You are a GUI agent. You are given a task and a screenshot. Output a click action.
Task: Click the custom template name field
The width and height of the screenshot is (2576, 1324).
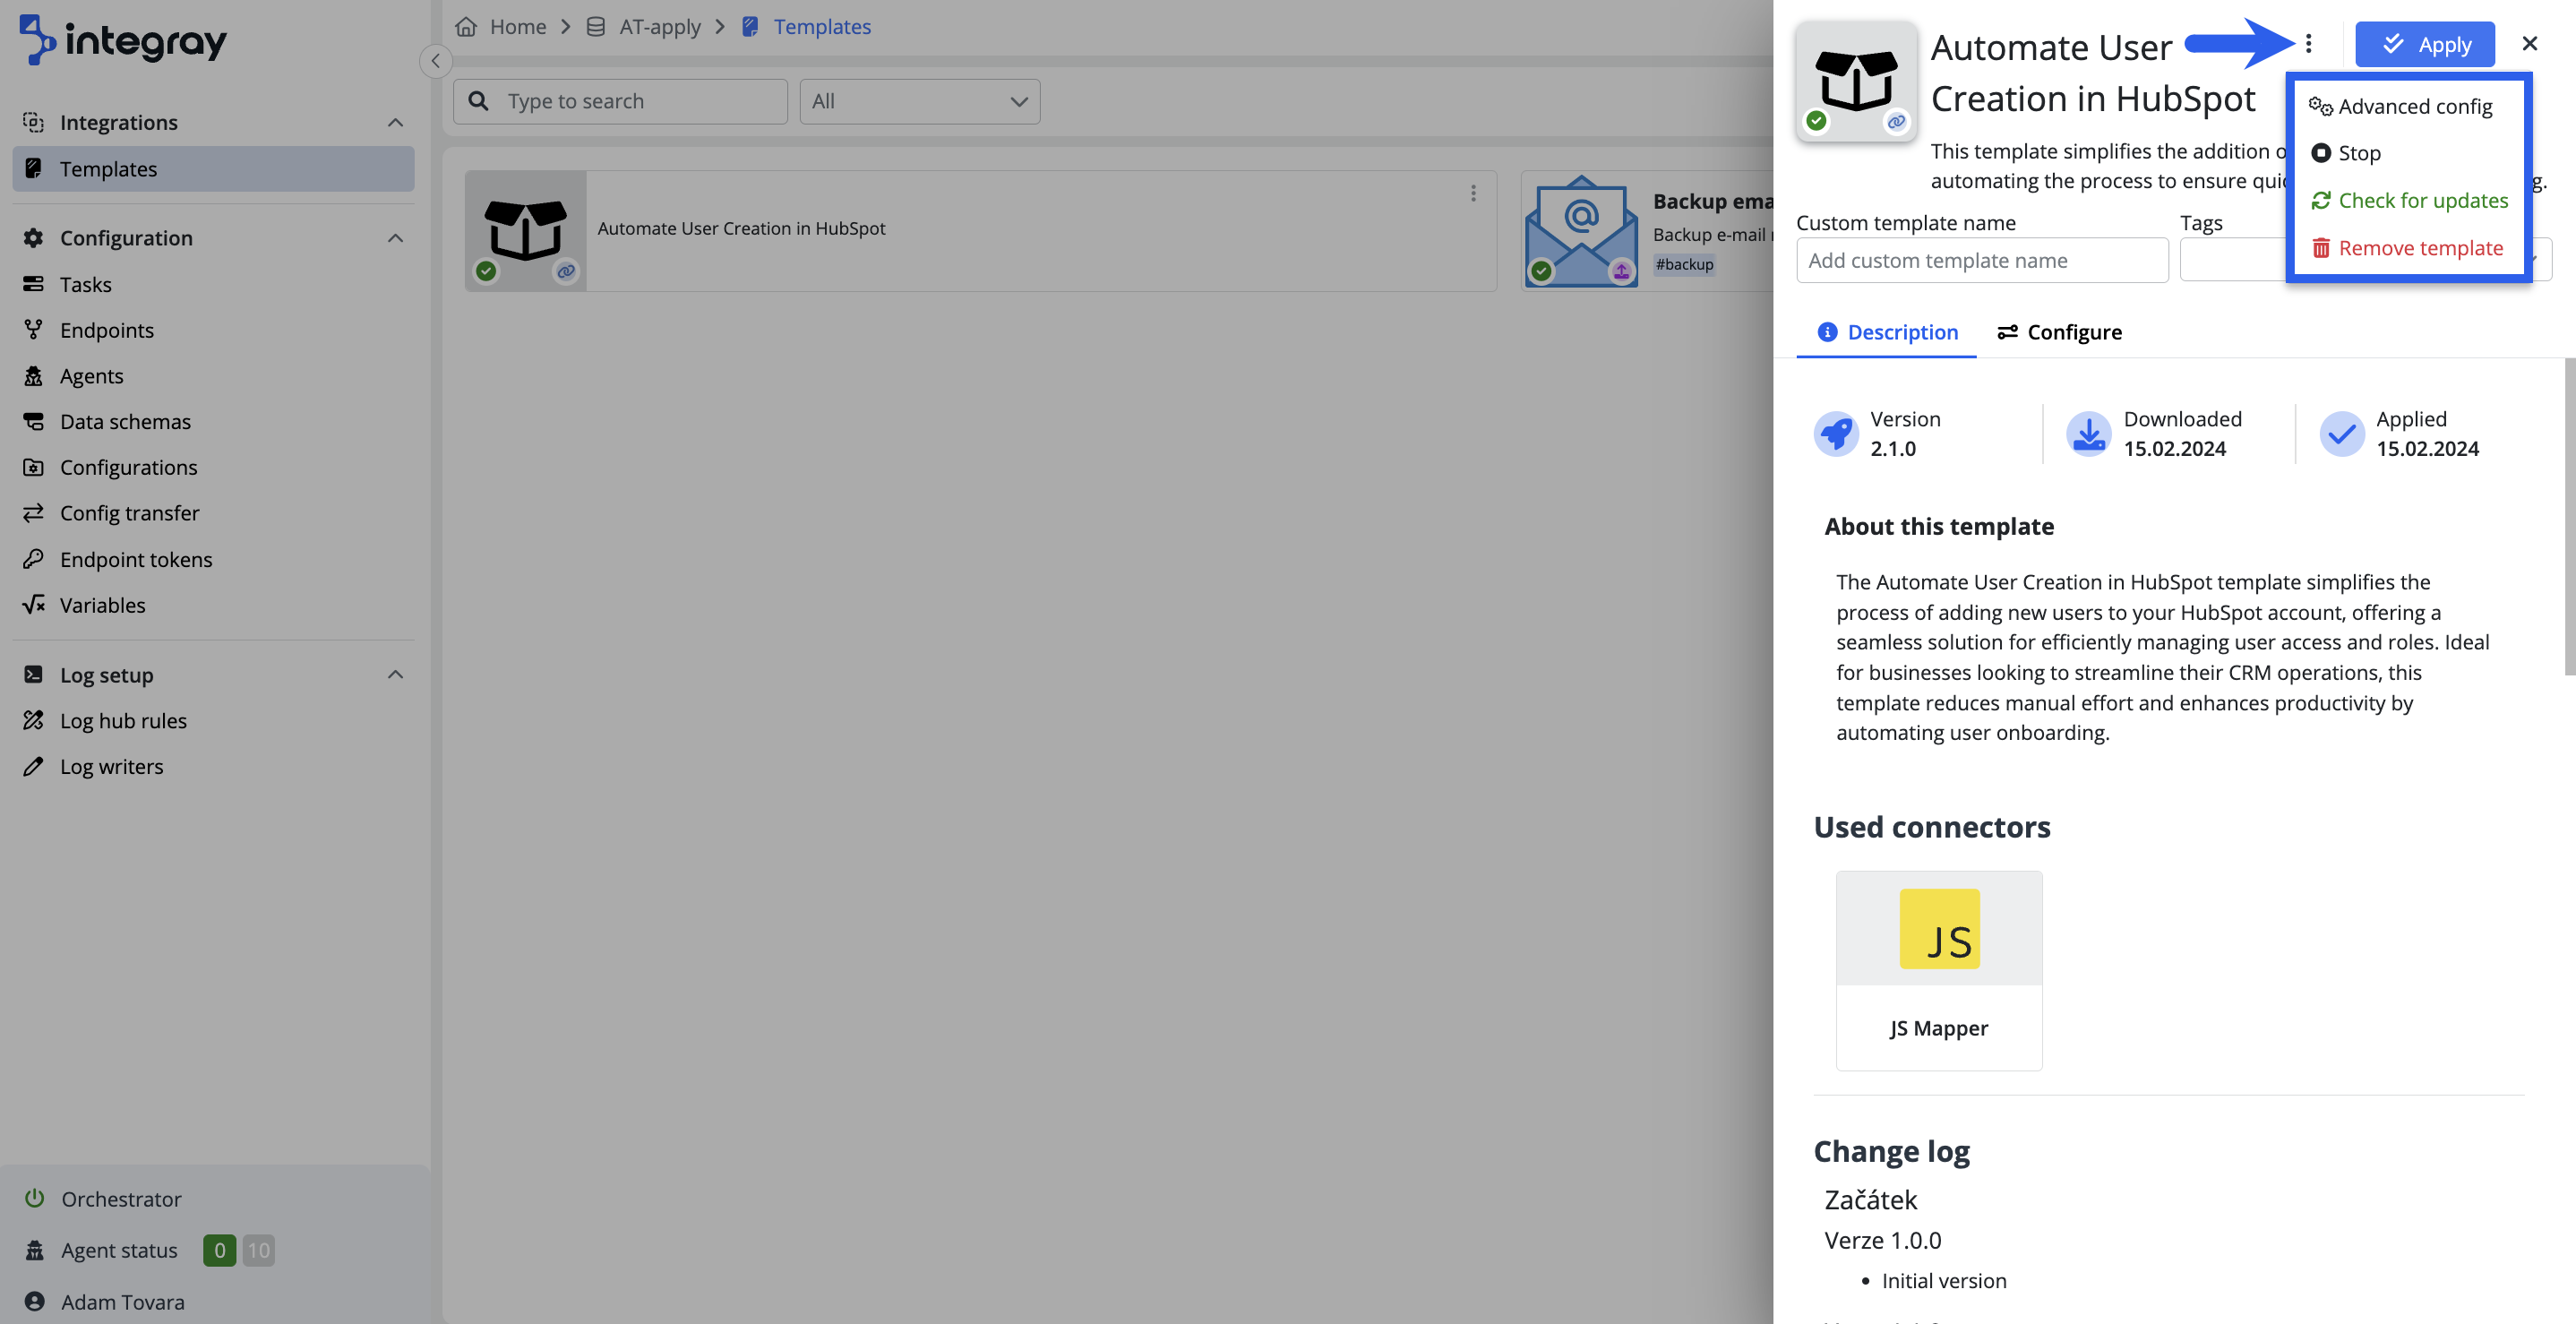pos(1981,261)
